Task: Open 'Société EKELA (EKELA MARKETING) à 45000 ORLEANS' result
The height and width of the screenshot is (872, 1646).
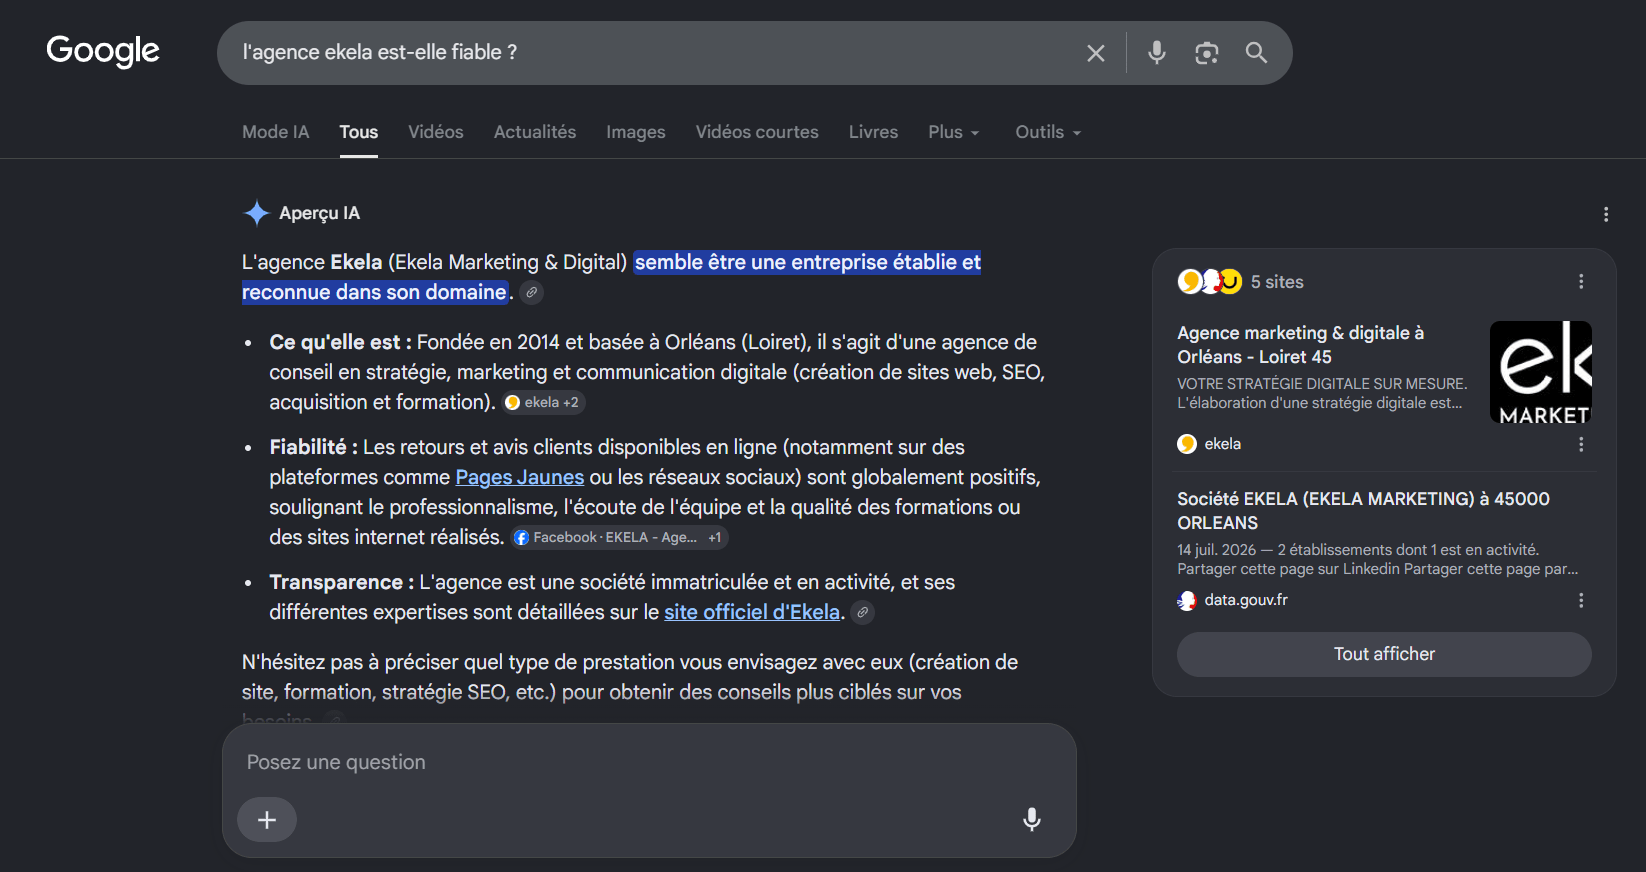Action: 1364,511
